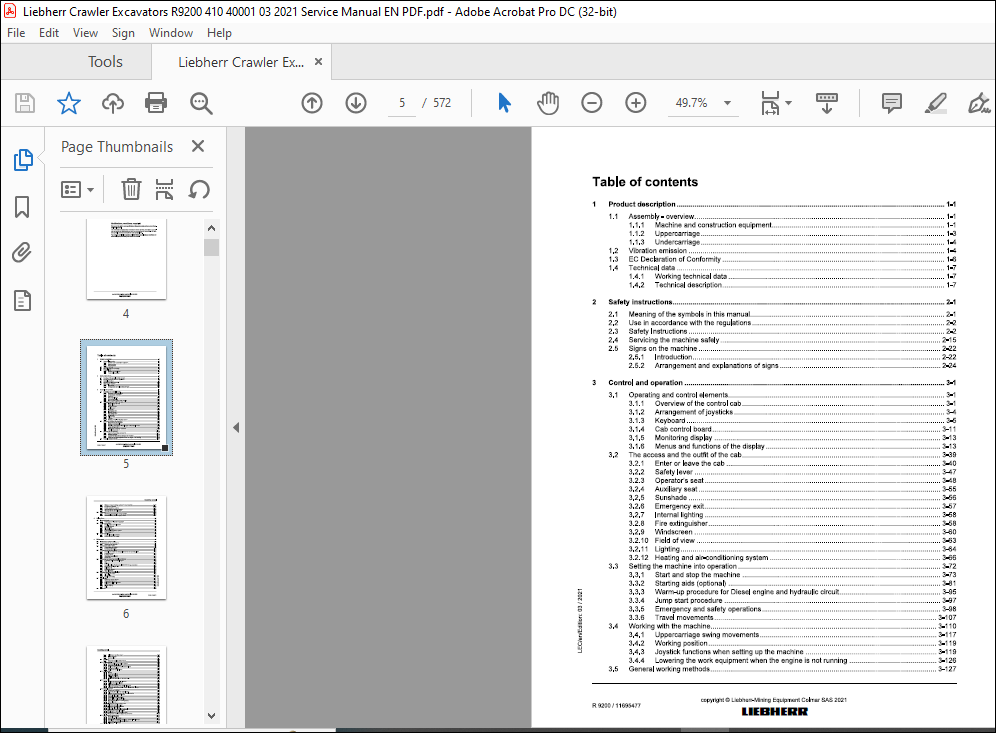996x733 pixels.
Task: Open the Attachments paperclip pane
Action: (22, 253)
